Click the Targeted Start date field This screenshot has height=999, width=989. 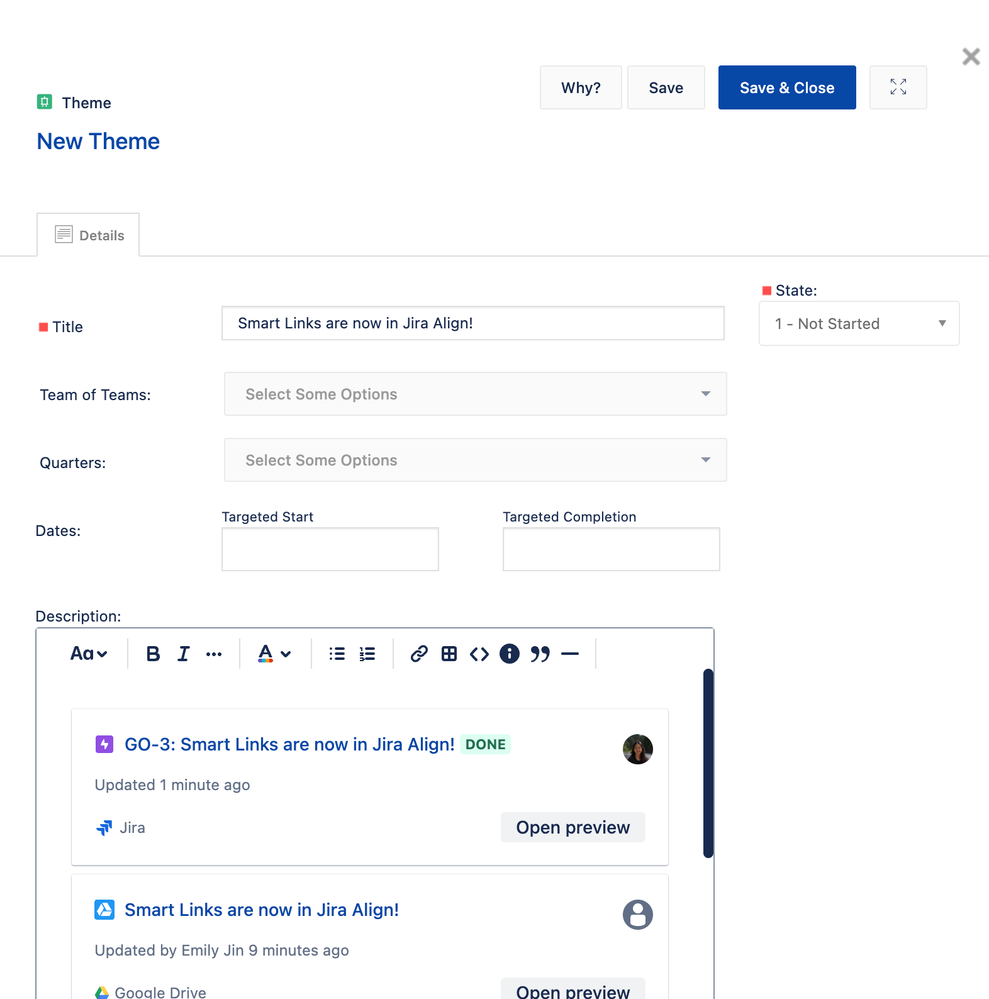click(x=330, y=549)
